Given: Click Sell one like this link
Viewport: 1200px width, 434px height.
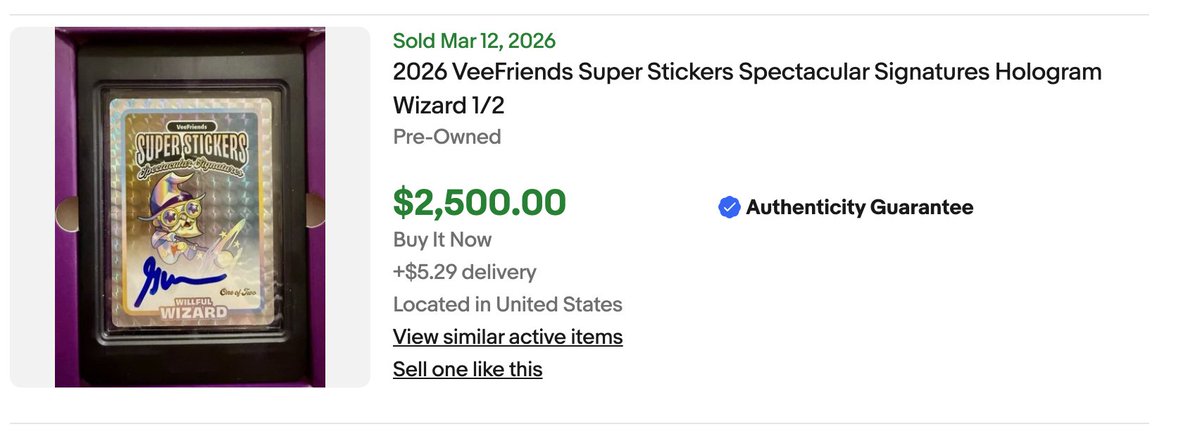Looking at the screenshot, I should coord(467,369).
